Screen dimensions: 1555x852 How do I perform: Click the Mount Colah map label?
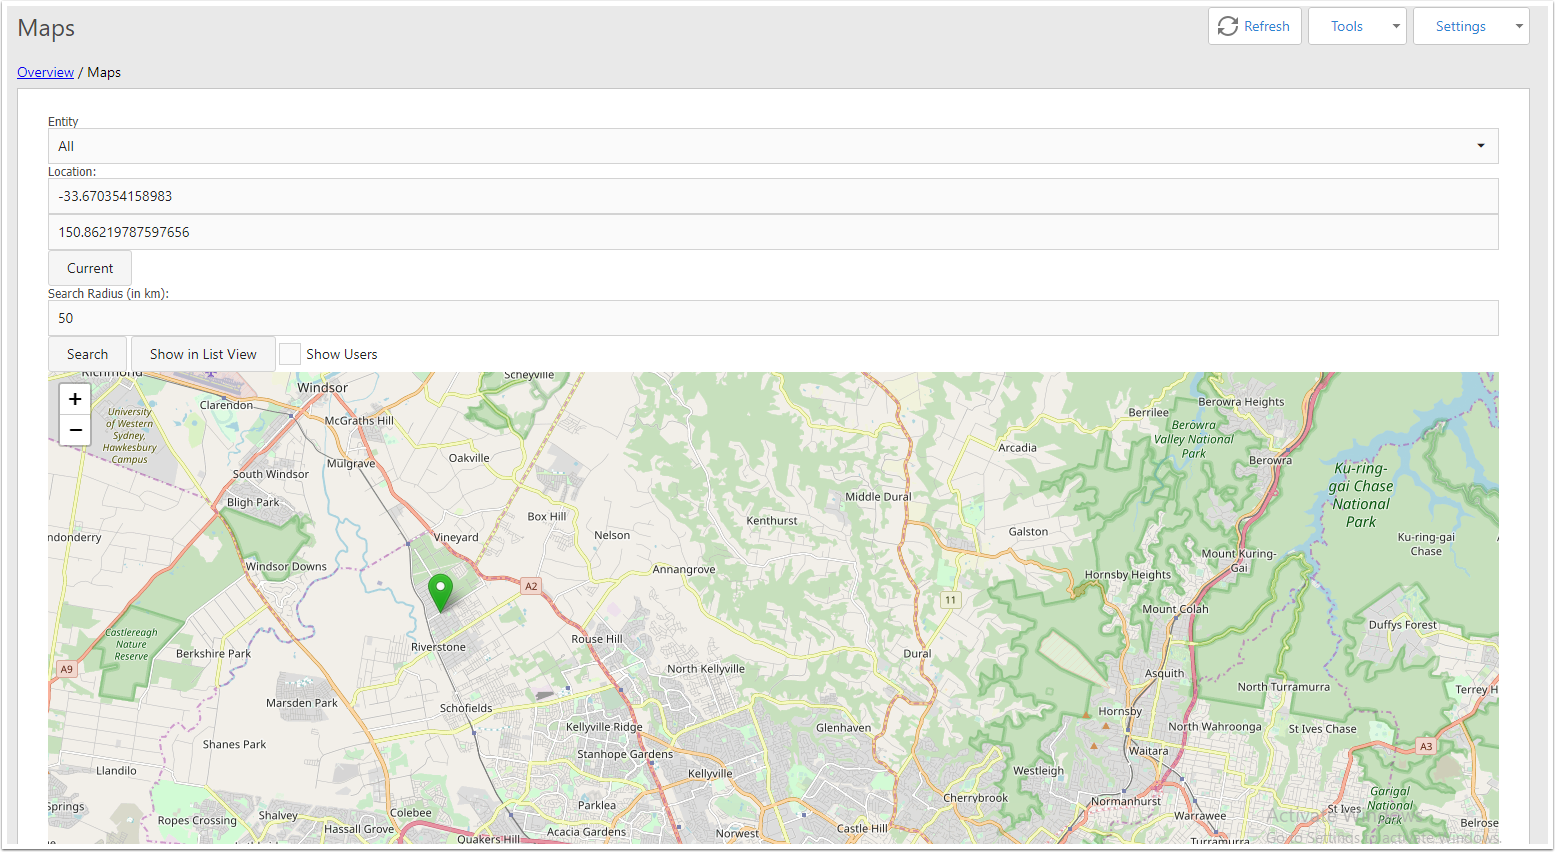point(1175,608)
